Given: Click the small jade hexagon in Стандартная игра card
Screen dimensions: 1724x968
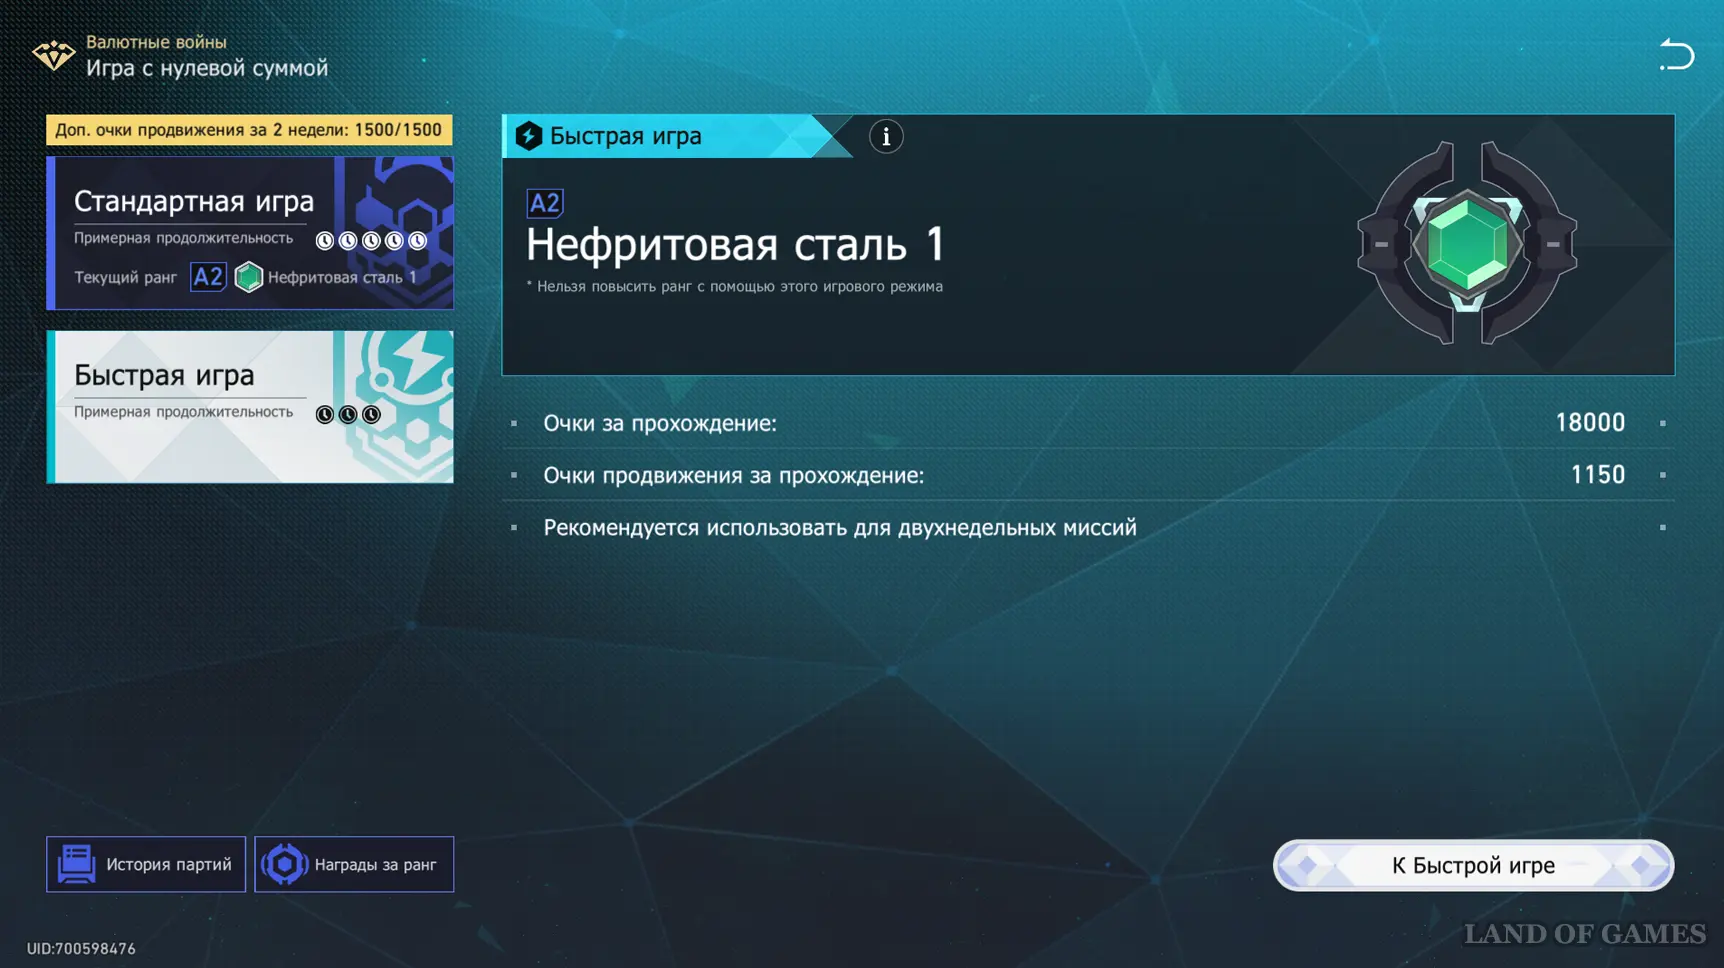Looking at the screenshot, I should pos(248,277).
